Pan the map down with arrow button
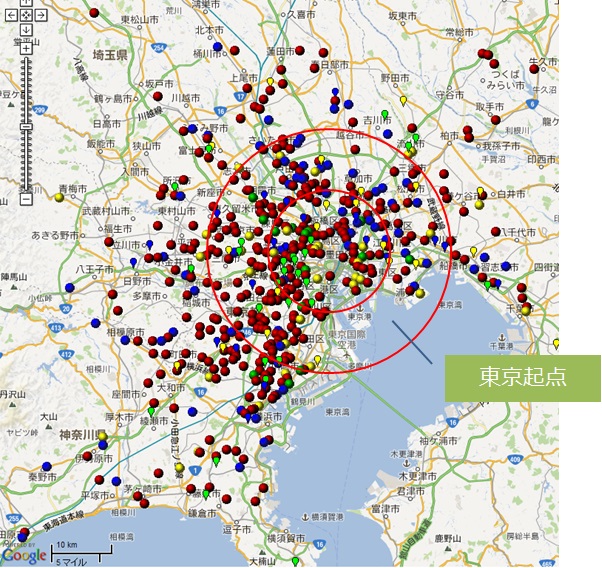Viewport: 602px width, 568px height. (x=26, y=29)
